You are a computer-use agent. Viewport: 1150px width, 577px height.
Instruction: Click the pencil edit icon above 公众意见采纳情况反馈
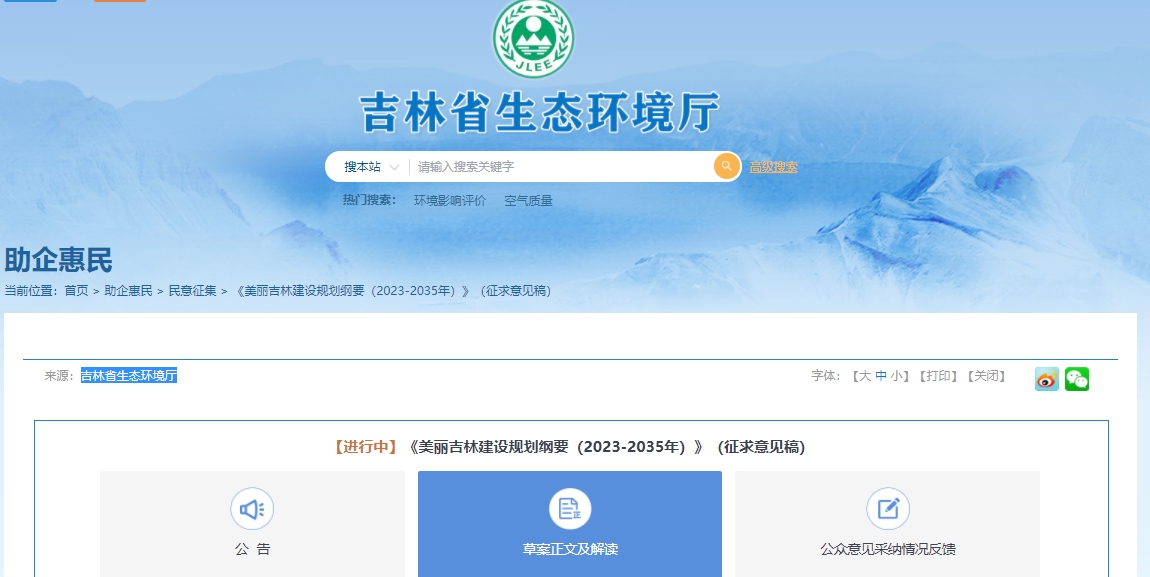point(887,509)
